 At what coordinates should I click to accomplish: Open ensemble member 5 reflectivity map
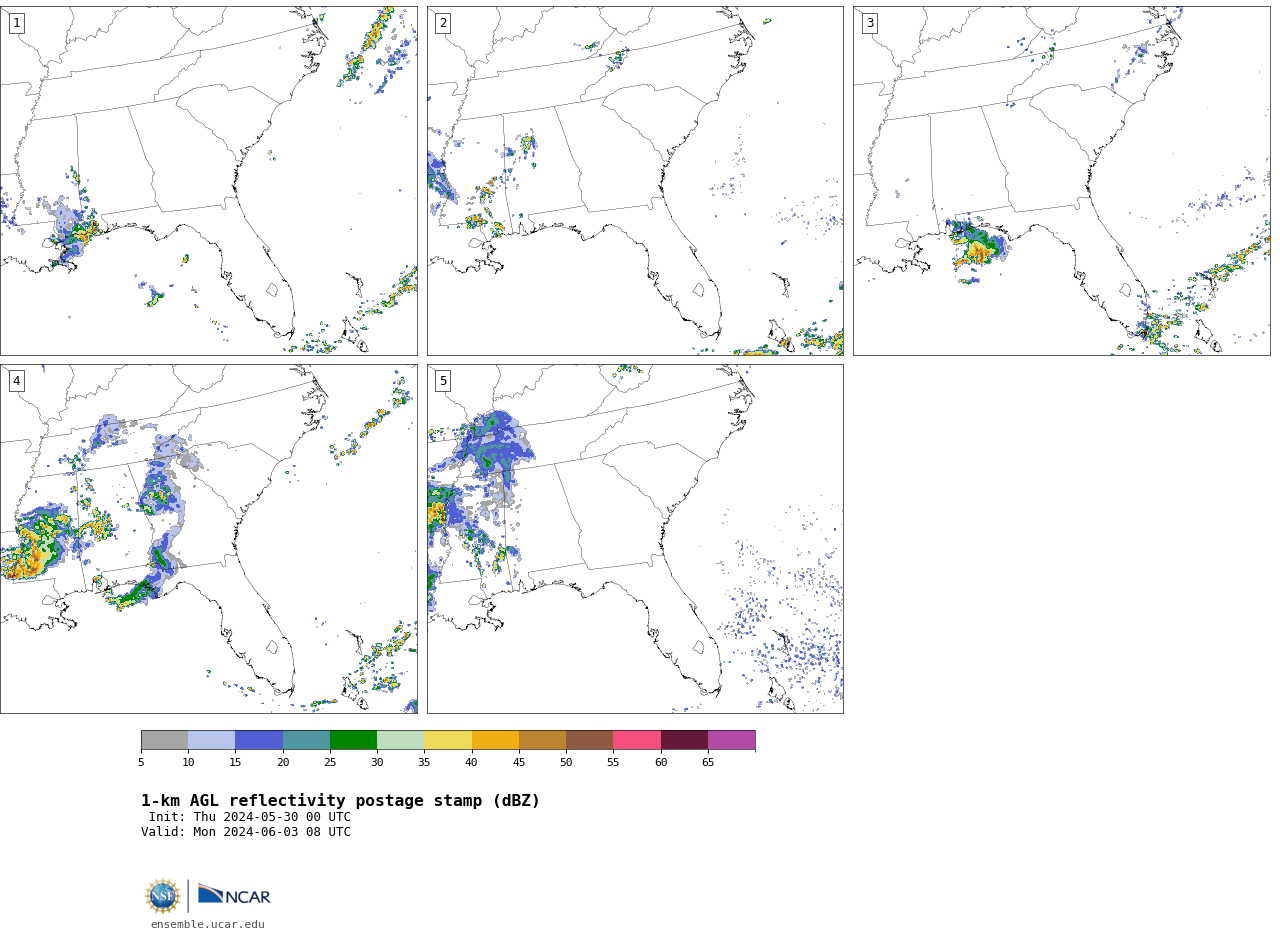pos(635,539)
